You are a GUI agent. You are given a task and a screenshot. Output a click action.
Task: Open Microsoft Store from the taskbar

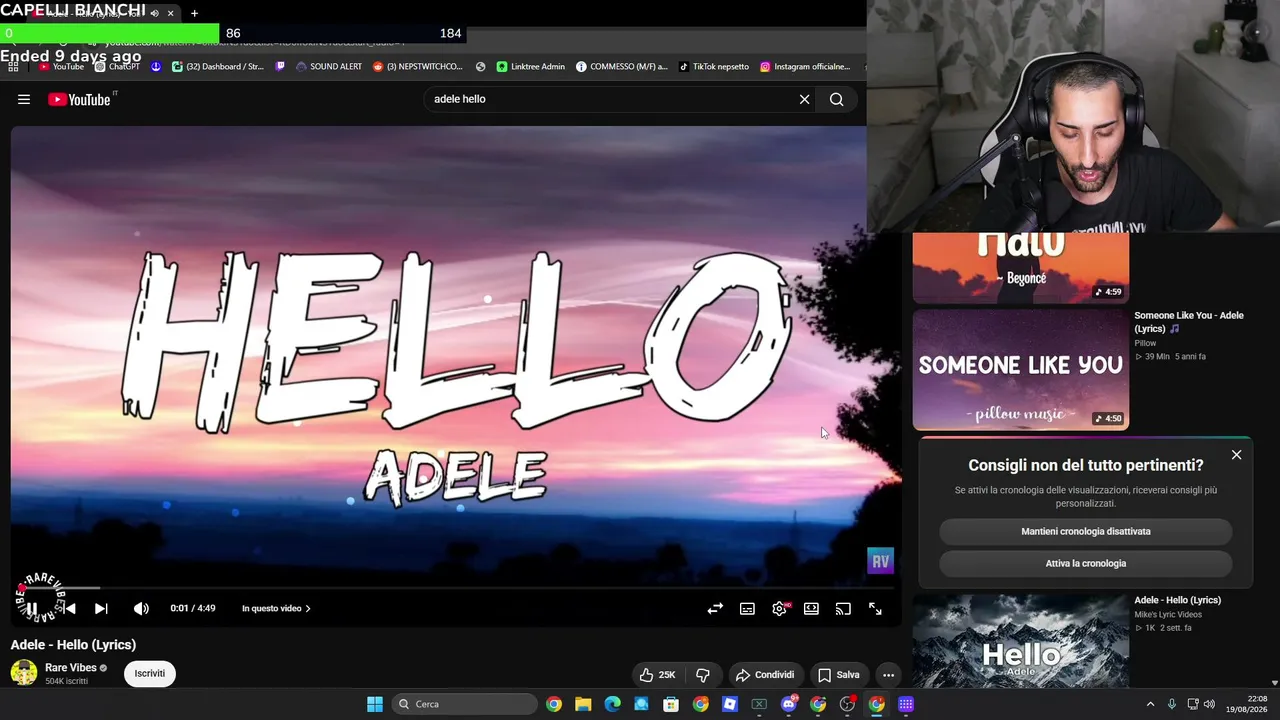coord(671,704)
